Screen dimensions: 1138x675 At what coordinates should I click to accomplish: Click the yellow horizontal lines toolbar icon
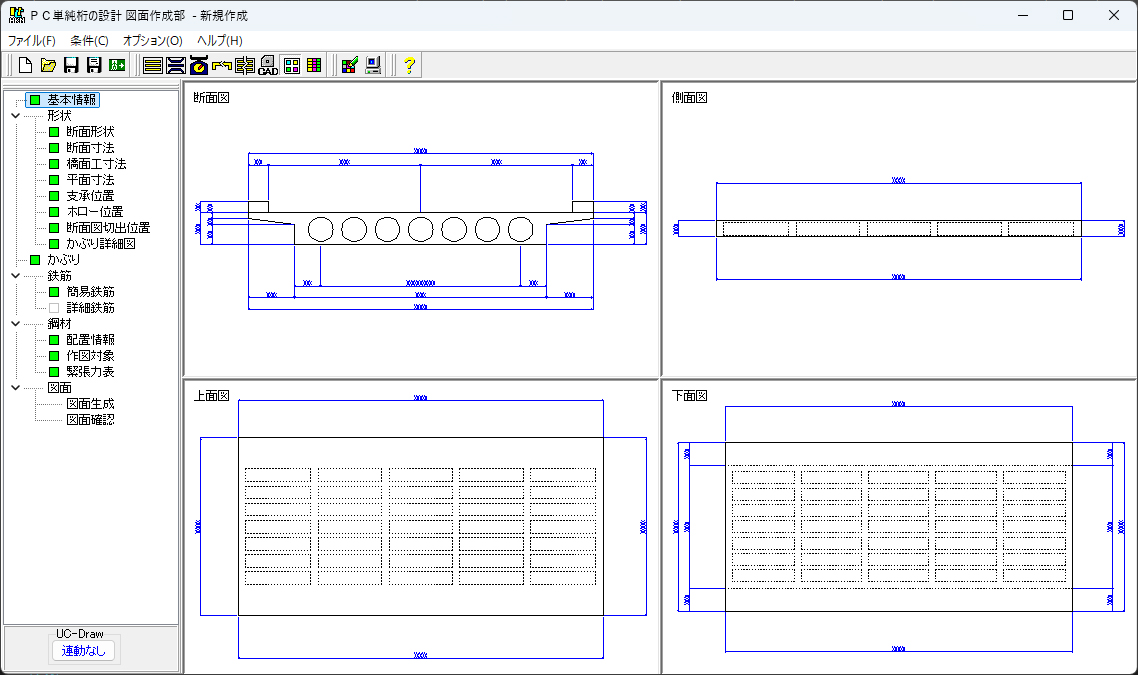pyautogui.click(x=152, y=65)
